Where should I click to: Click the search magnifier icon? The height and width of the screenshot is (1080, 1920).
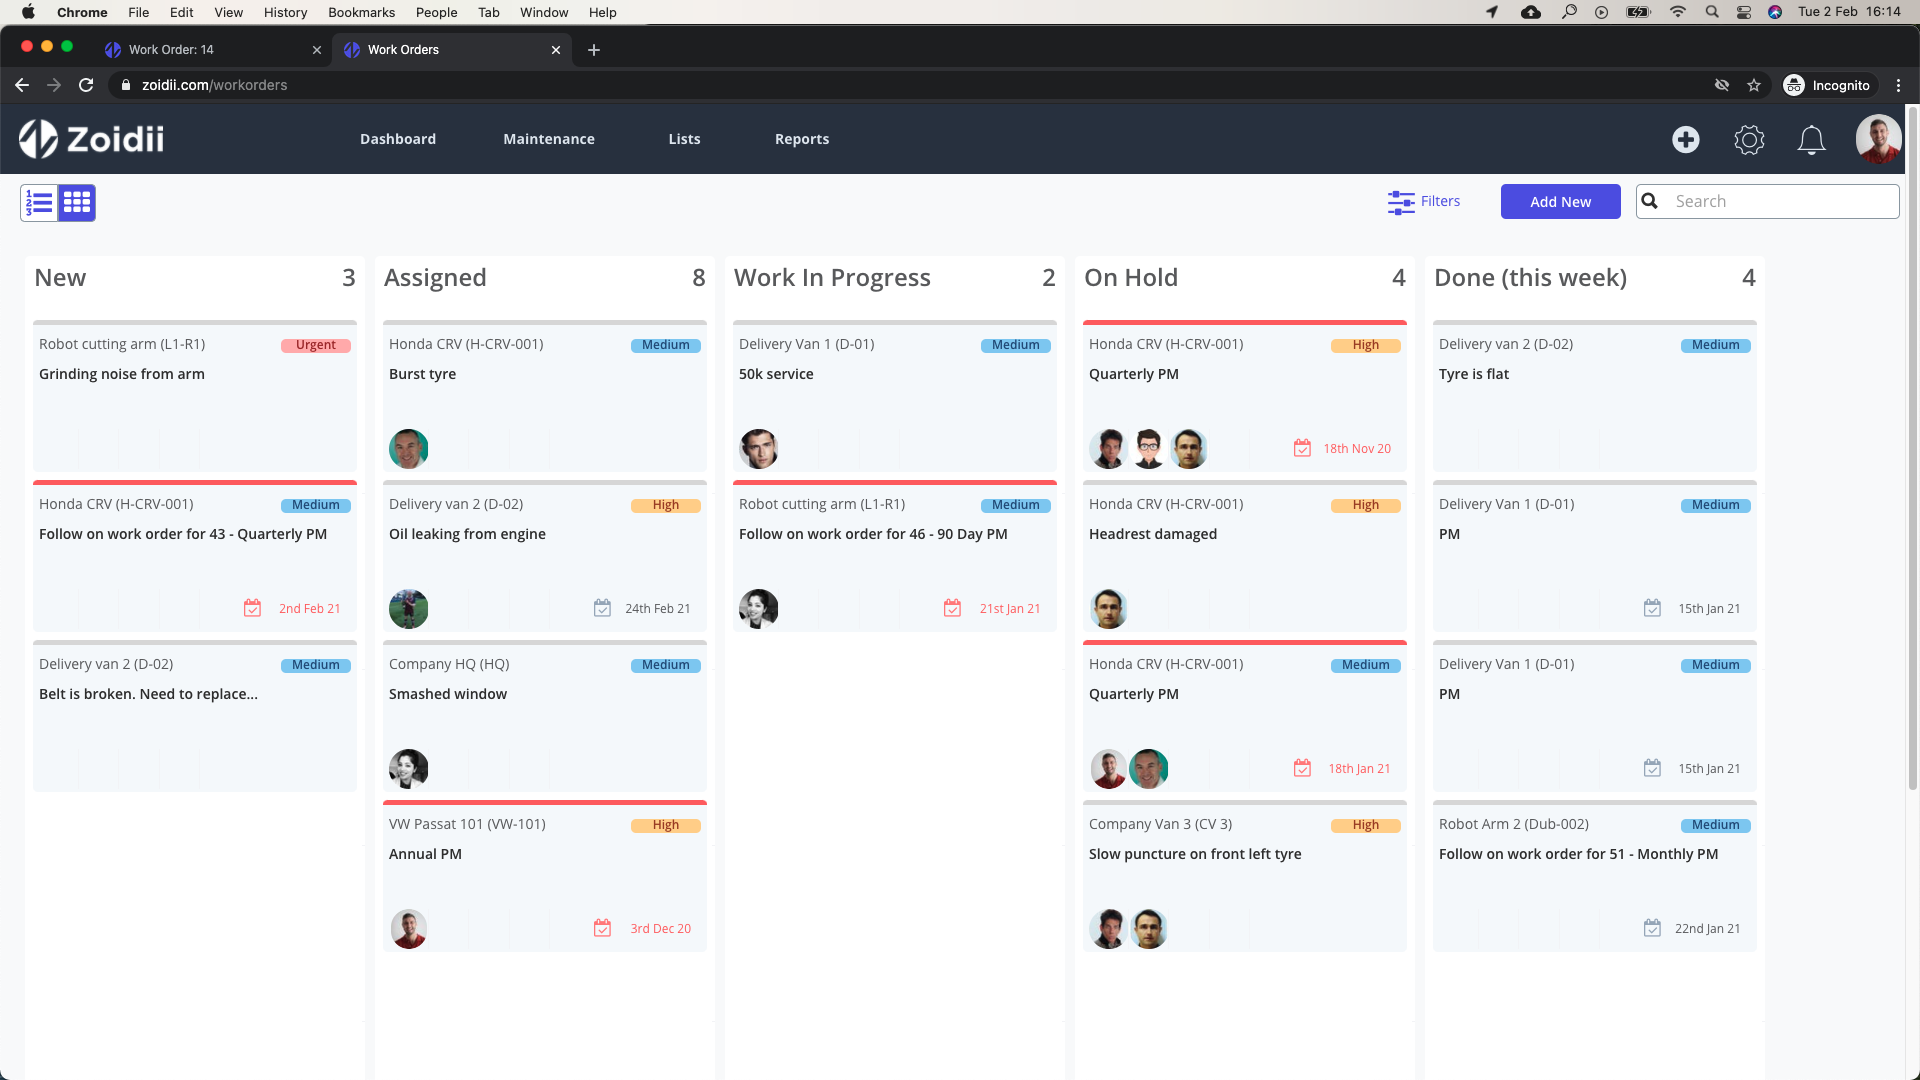coord(1650,201)
